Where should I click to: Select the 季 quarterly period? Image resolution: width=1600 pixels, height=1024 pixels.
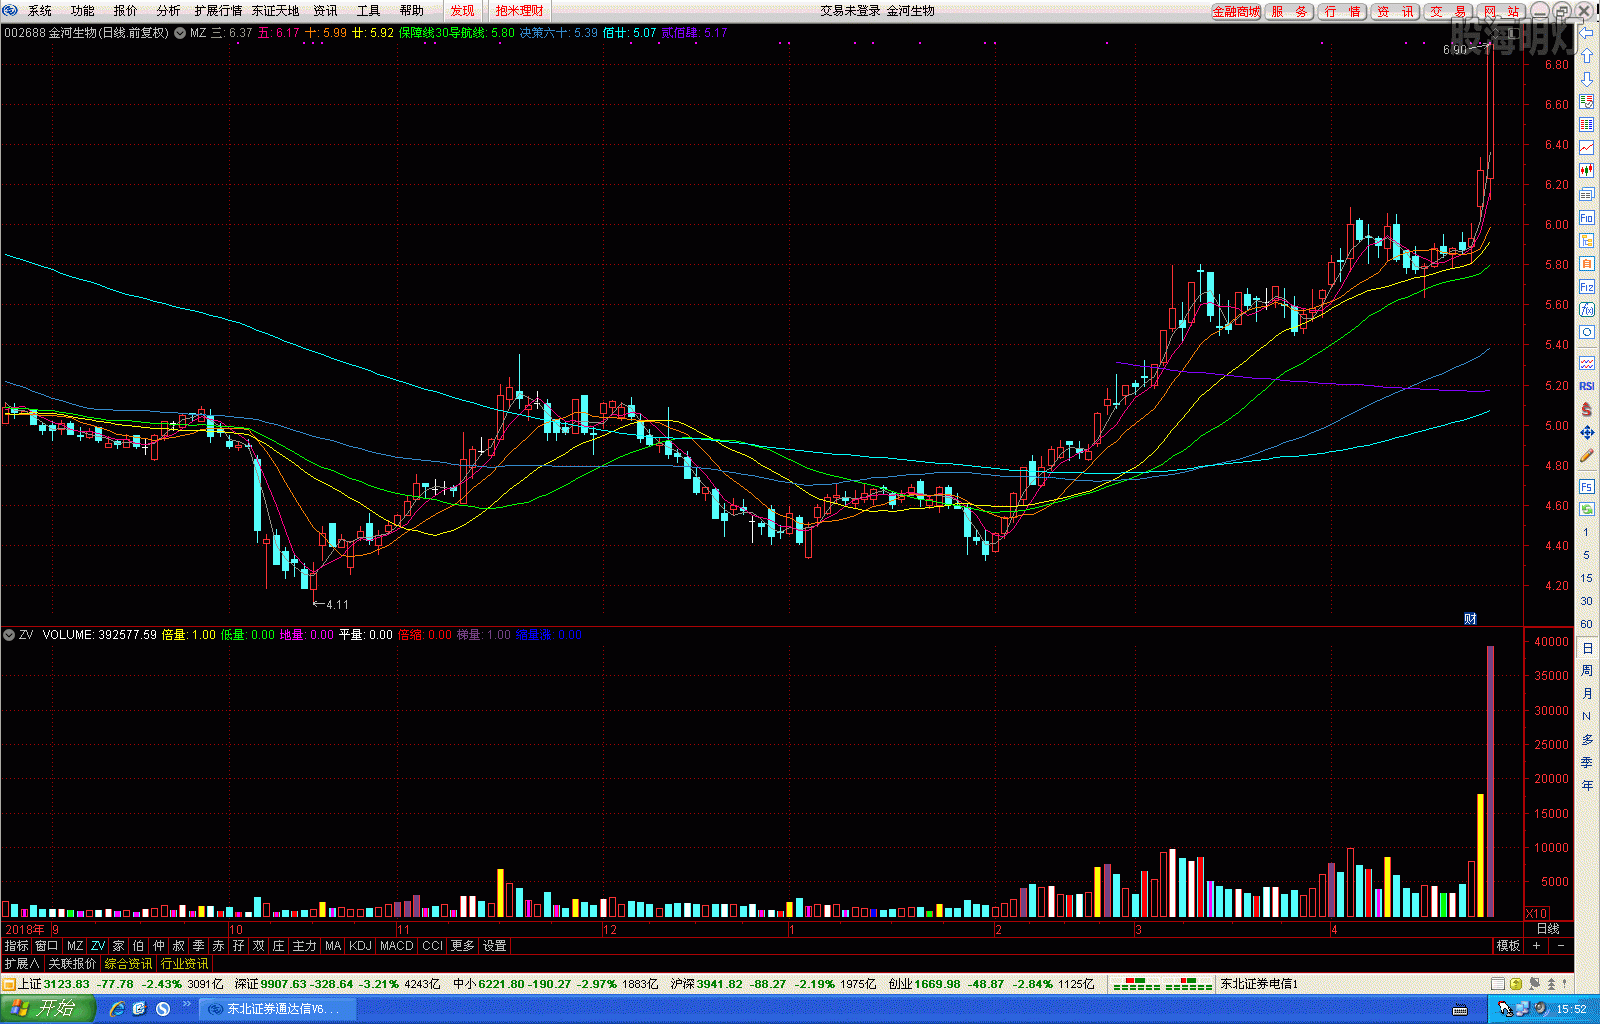[x=1587, y=762]
